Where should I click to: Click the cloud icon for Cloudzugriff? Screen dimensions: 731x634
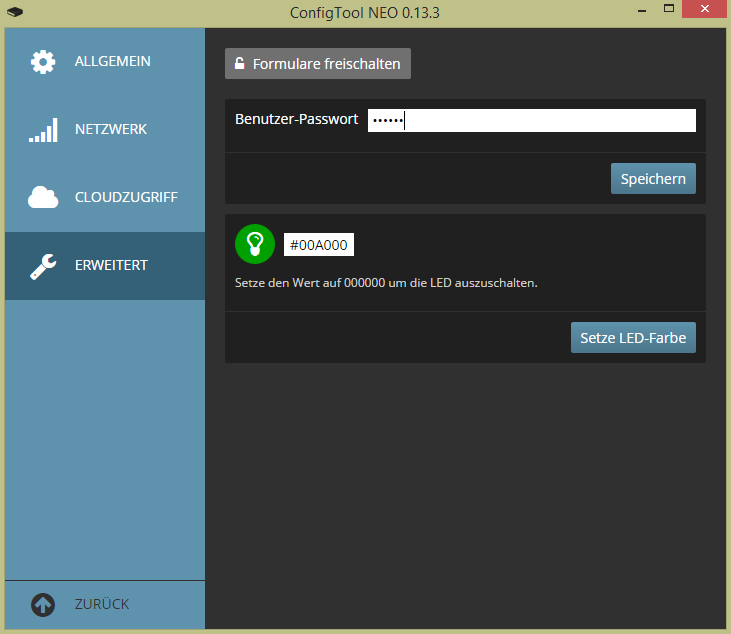click(43, 198)
